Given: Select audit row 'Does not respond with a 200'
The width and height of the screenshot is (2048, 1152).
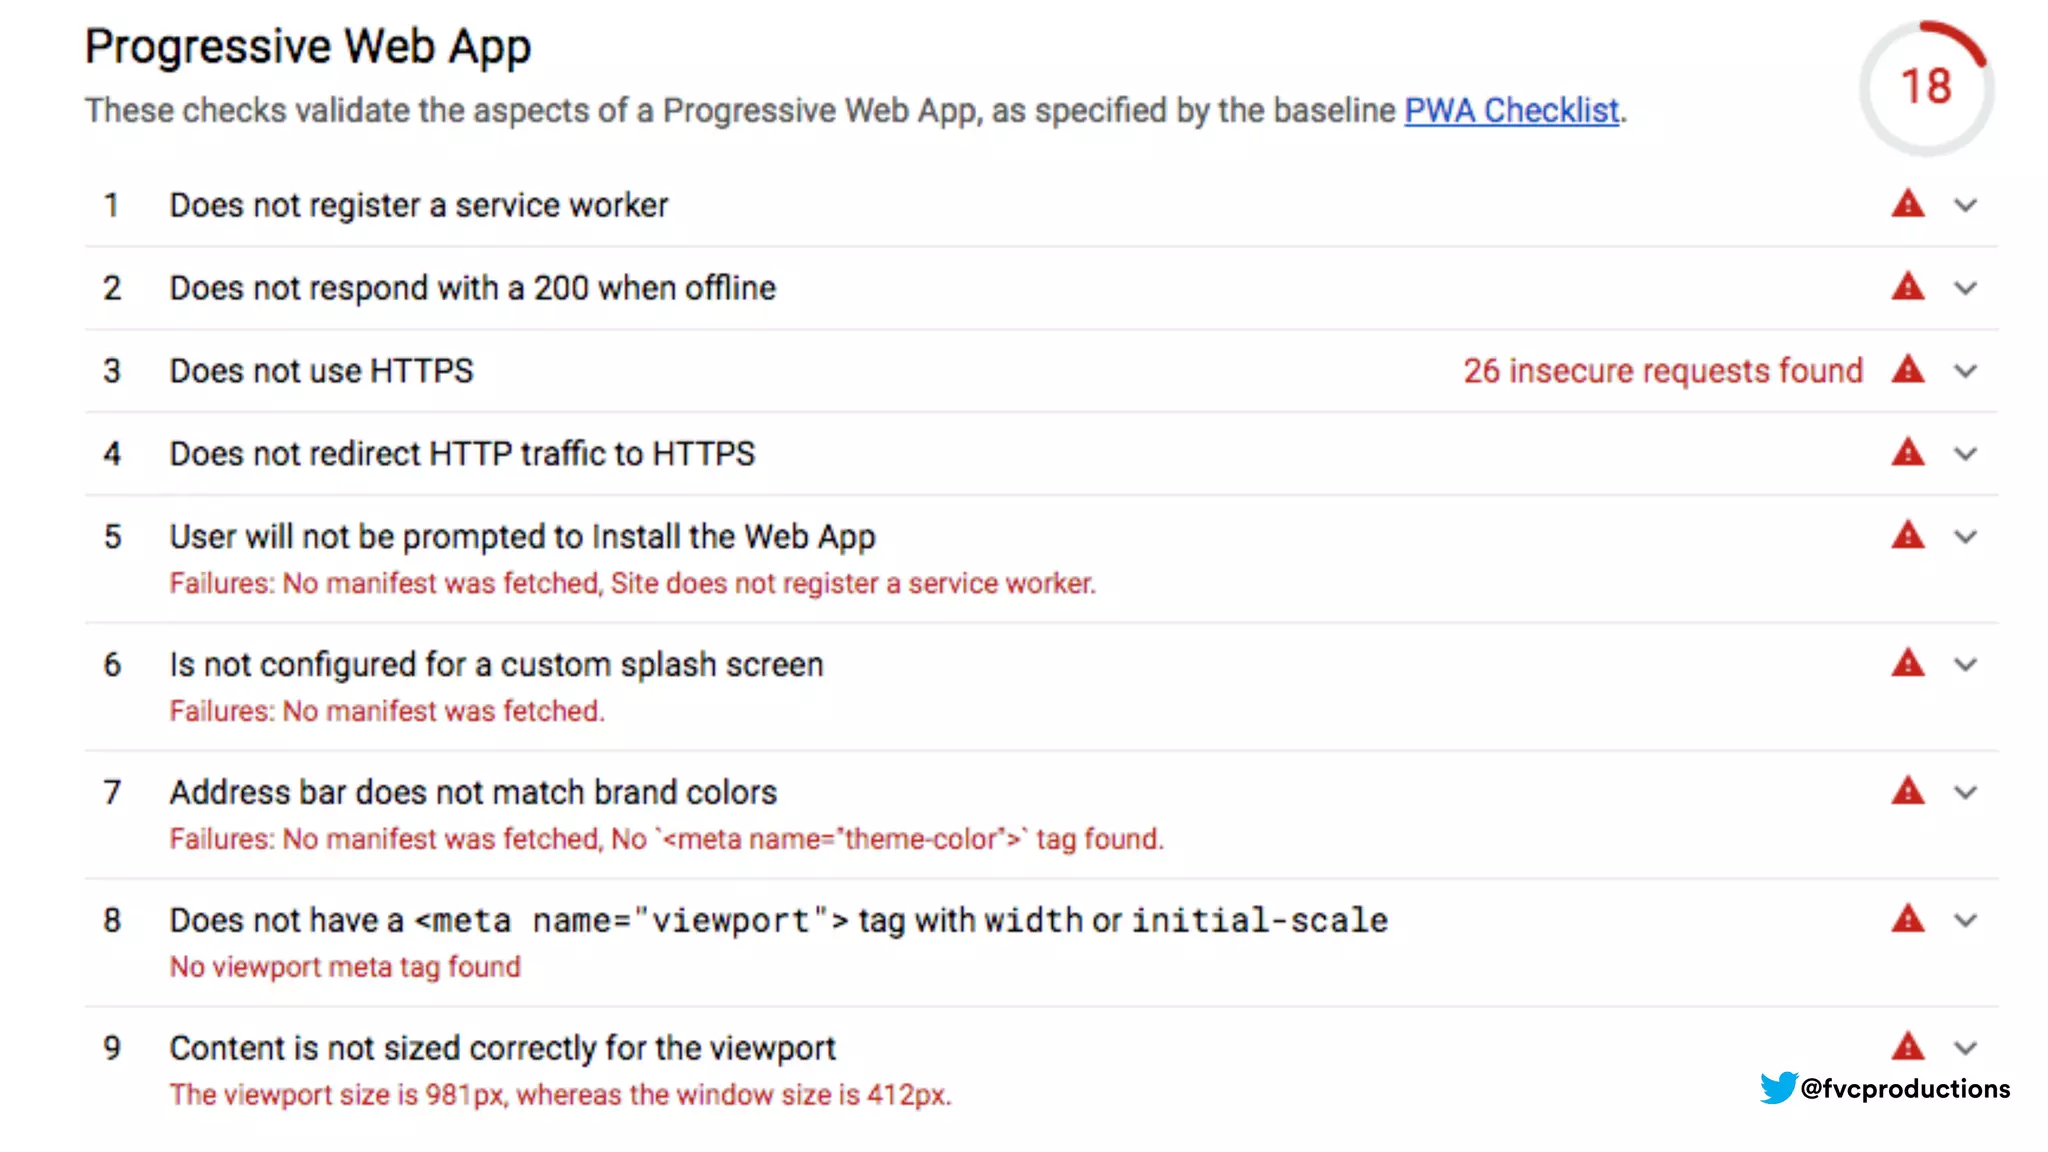Looking at the screenshot, I should pyautogui.click(x=472, y=288).
